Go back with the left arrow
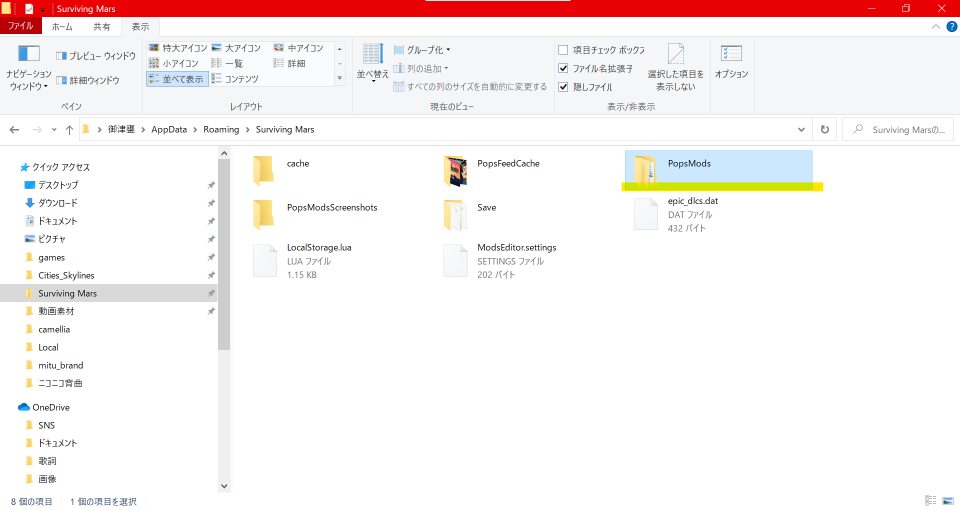Image resolution: width=960 pixels, height=510 pixels. point(15,130)
